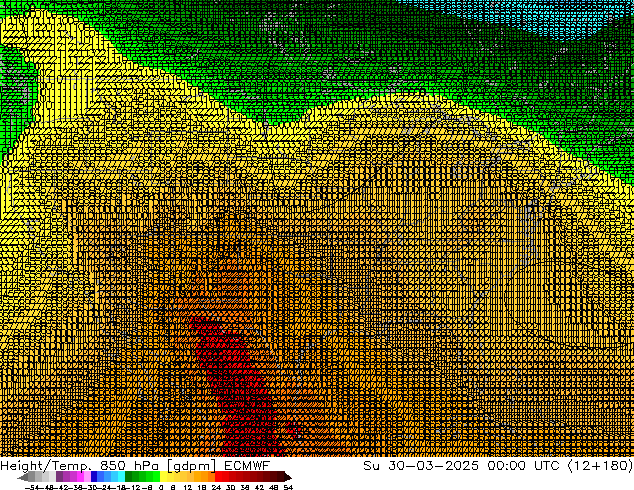Select the bright yellow swatch above 0
634x490 pixels.
click(x=163, y=476)
